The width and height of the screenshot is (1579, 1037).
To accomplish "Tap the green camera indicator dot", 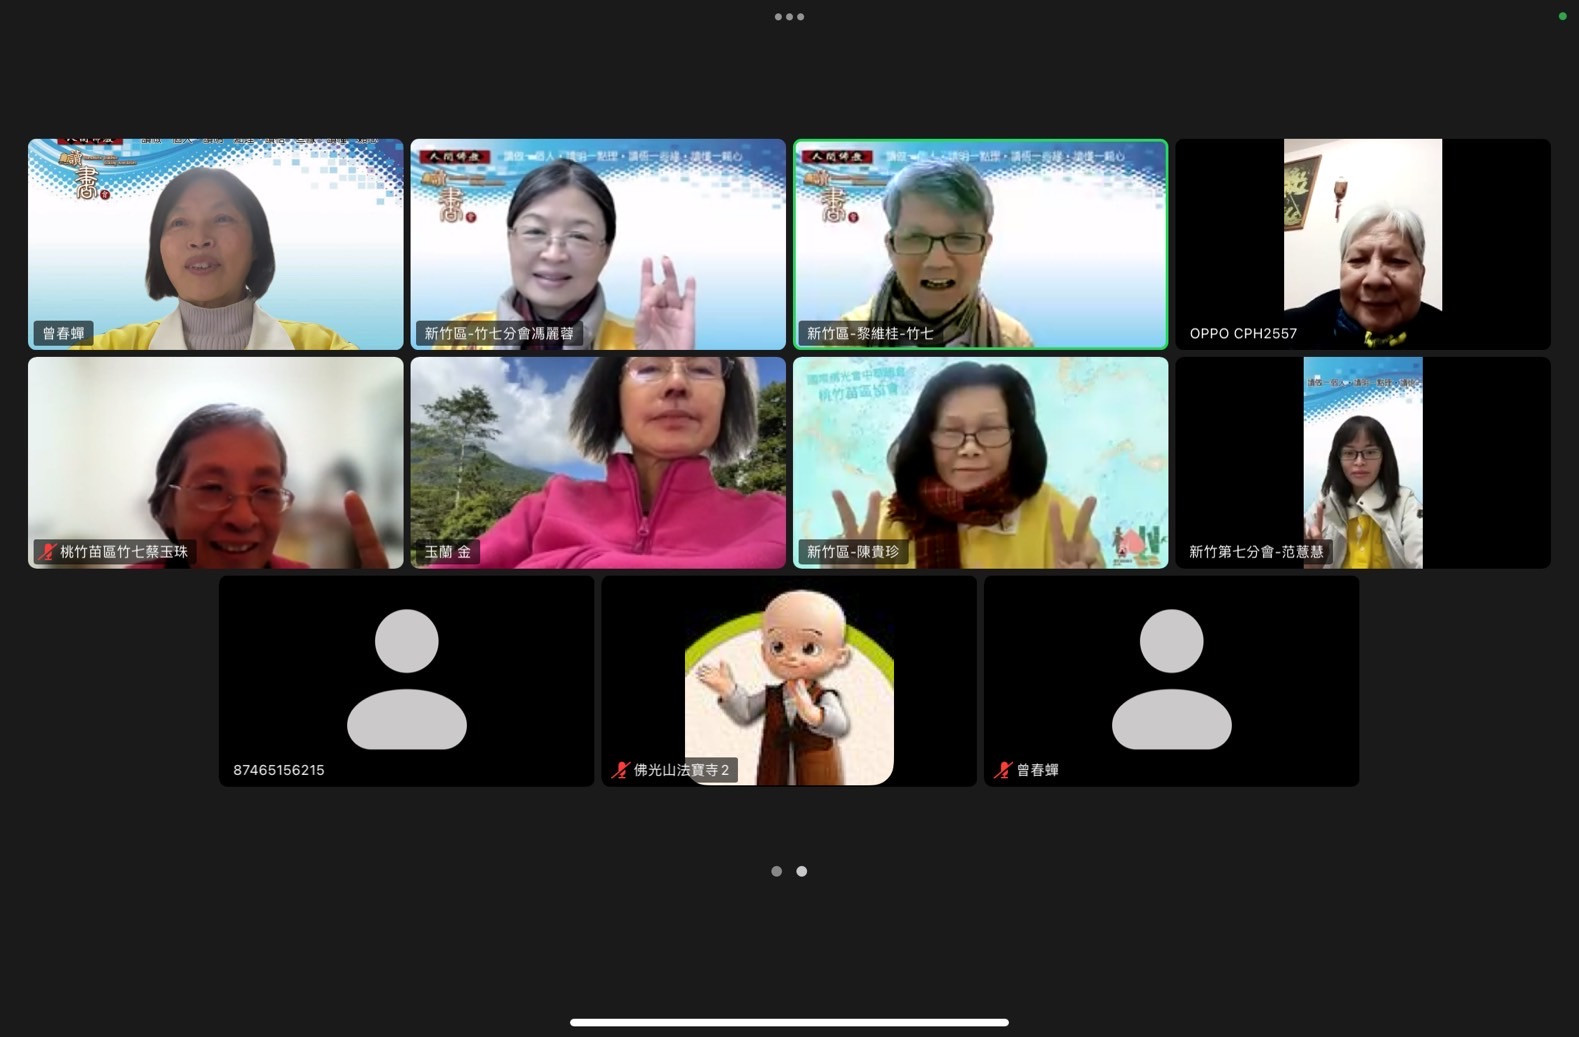I will coord(1562,16).
